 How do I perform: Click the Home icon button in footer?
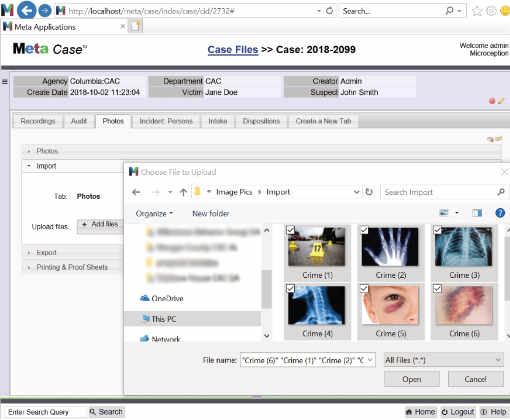tap(421, 412)
